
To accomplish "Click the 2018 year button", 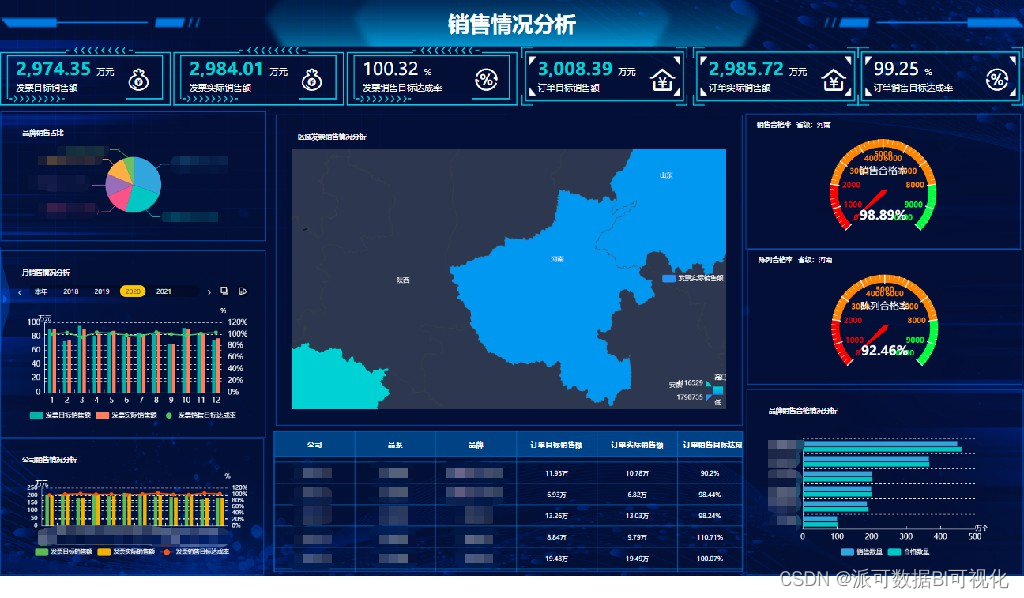I will [71, 292].
